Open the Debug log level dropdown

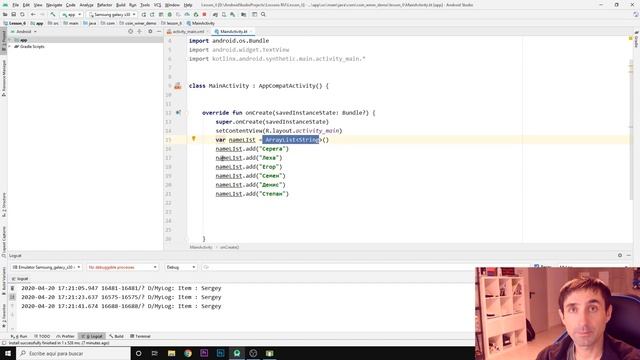(181, 267)
